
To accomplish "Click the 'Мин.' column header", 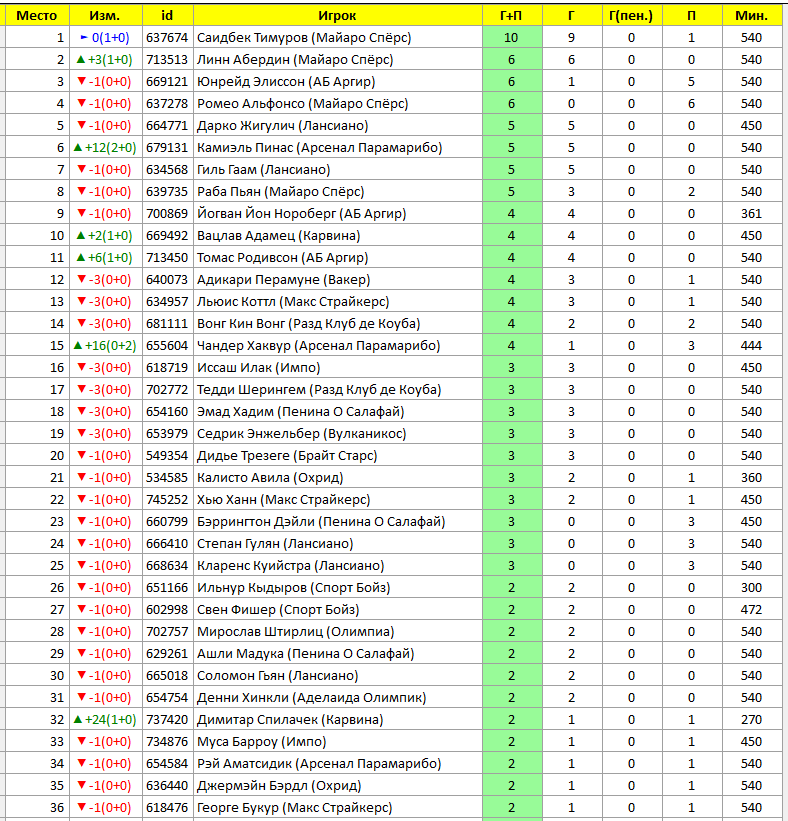I will 752,16.
